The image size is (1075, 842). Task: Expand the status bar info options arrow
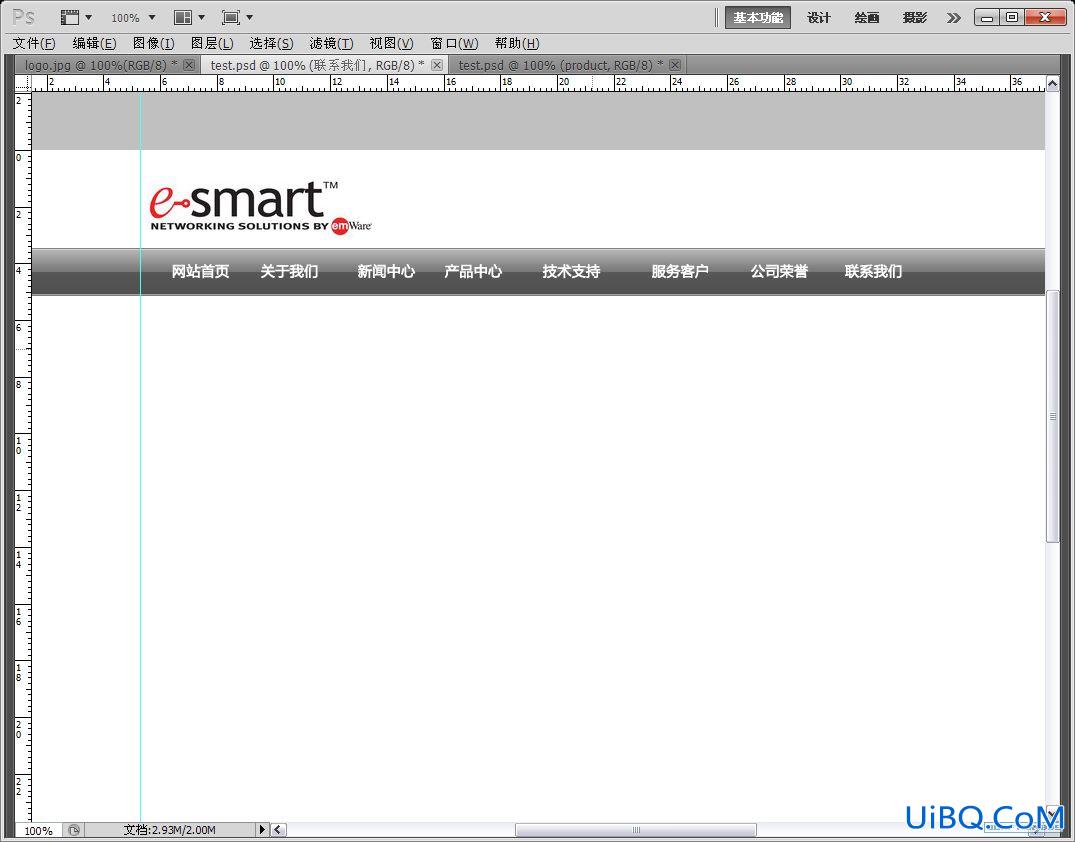tap(263, 830)
